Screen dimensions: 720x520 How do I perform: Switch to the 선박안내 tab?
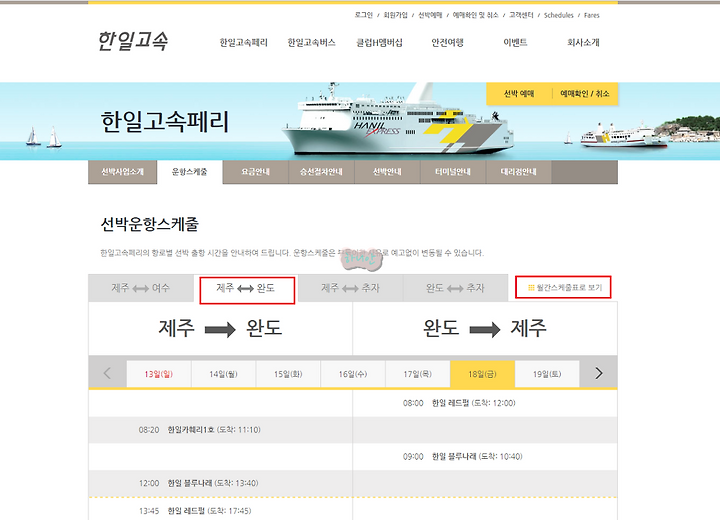click(x=387, y=172)
